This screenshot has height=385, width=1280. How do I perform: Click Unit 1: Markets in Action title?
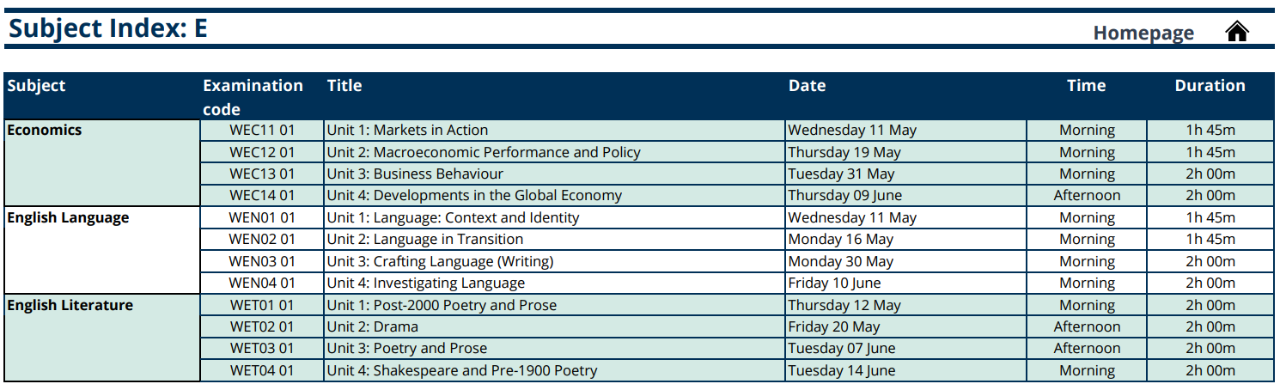click(x=407, y=130)
